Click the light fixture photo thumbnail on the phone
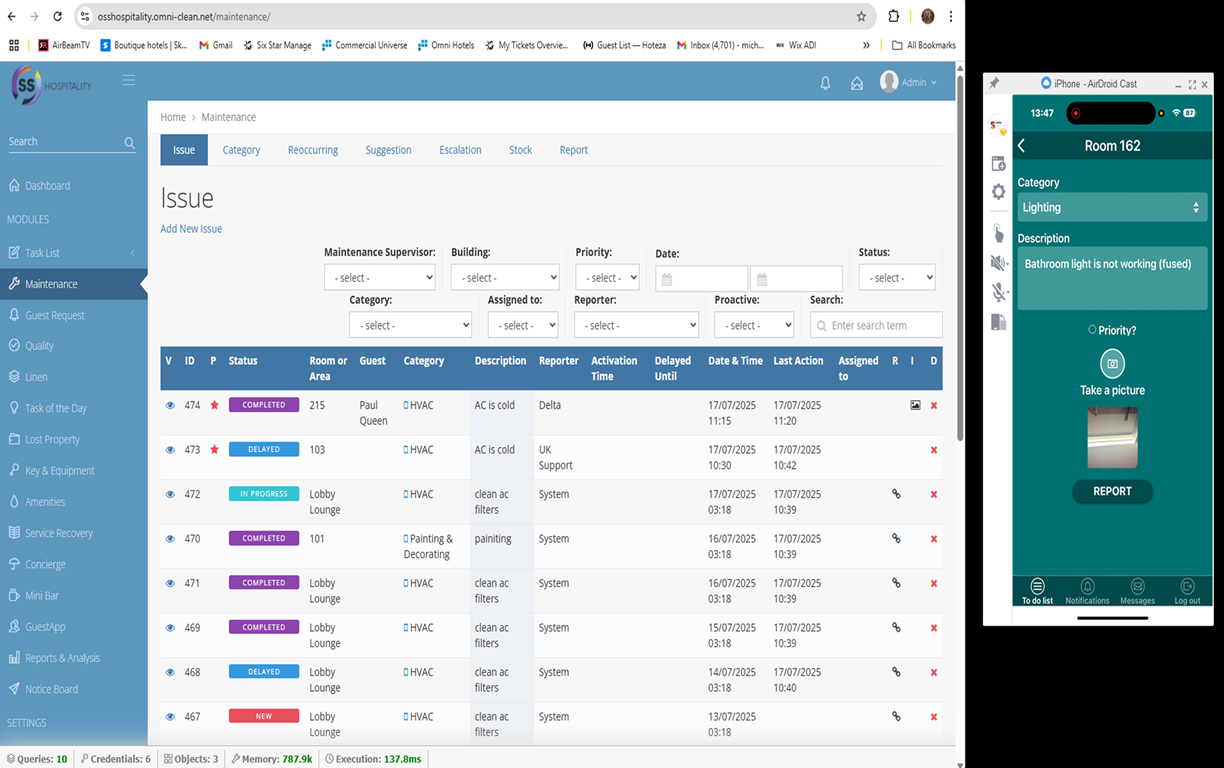Image resolution: width=1224 pixels, height=768 pixels. point(1112,437)
